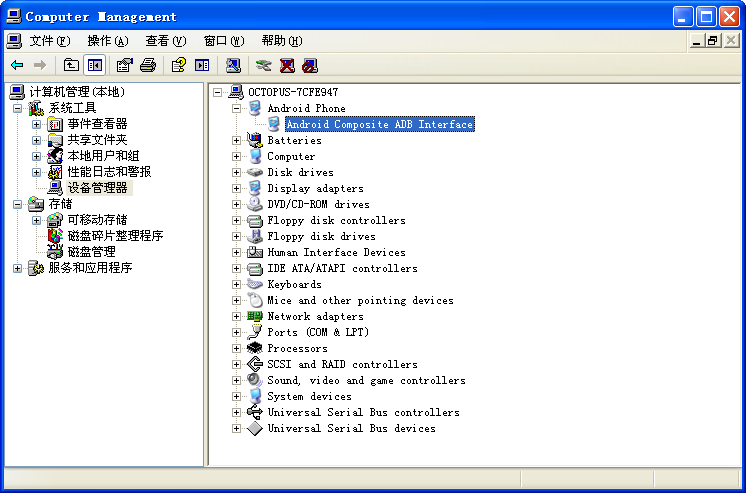Click the Uninstall device red X icon
This screenshot has width=746, height=493.
(287, 65)
